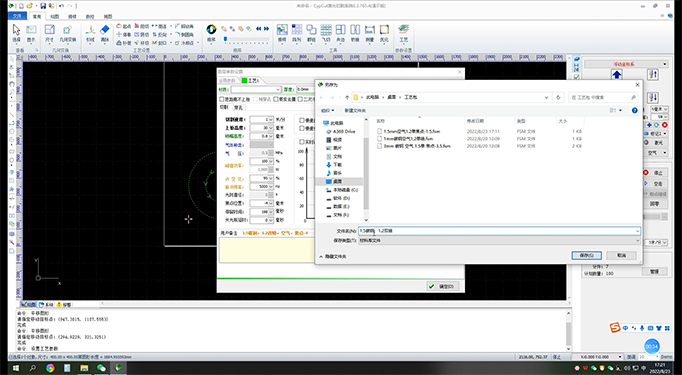
Task: Open the material dropdown in layer dialog
Action: pyautogui.click(x=256, y=90)
